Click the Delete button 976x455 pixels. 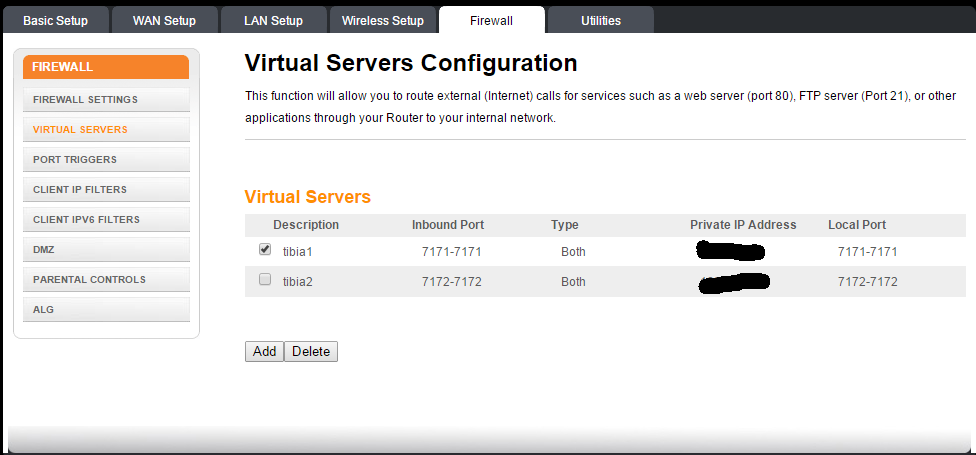coord(311,351)
